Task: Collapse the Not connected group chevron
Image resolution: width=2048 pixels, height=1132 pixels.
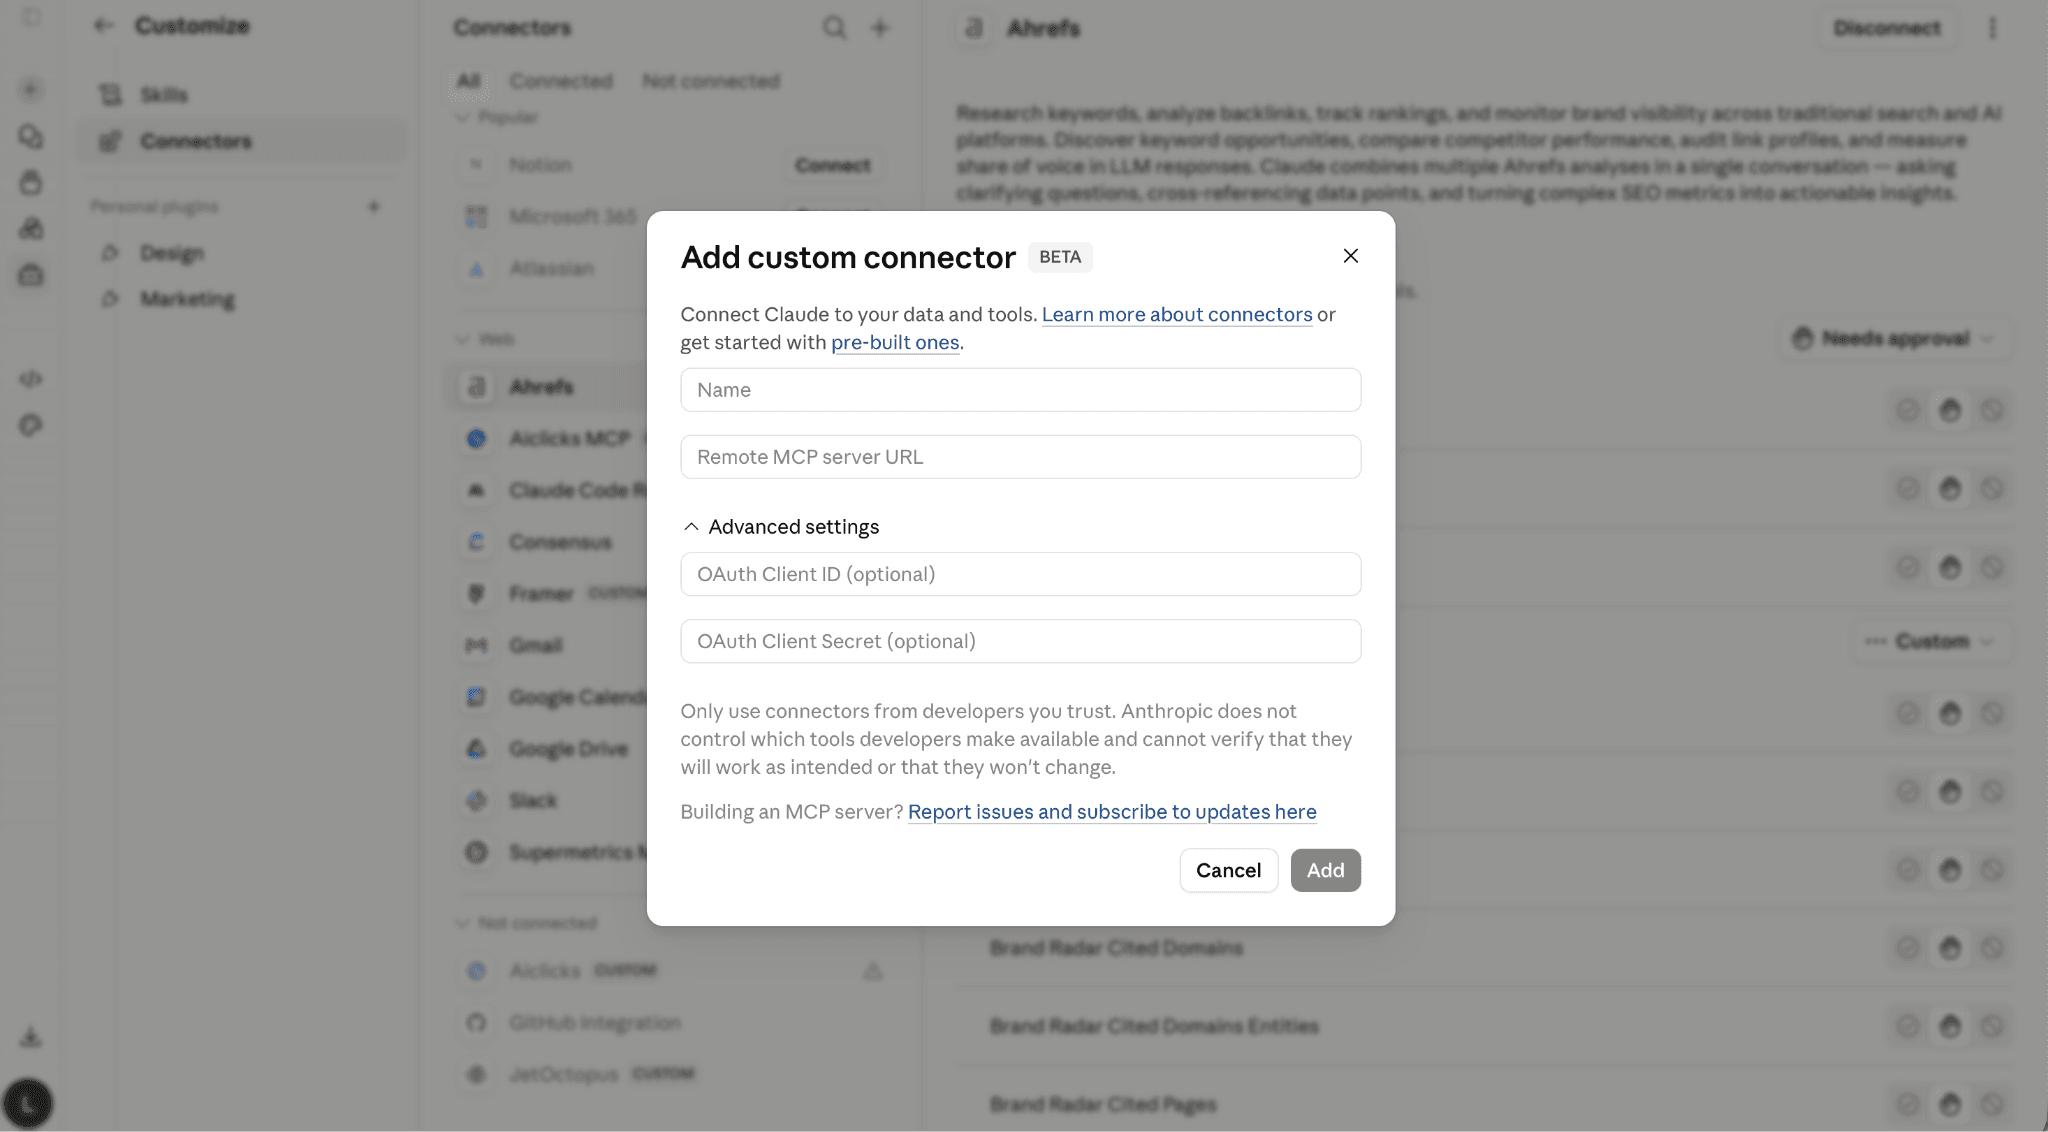Action: click(x=462, y=923)
